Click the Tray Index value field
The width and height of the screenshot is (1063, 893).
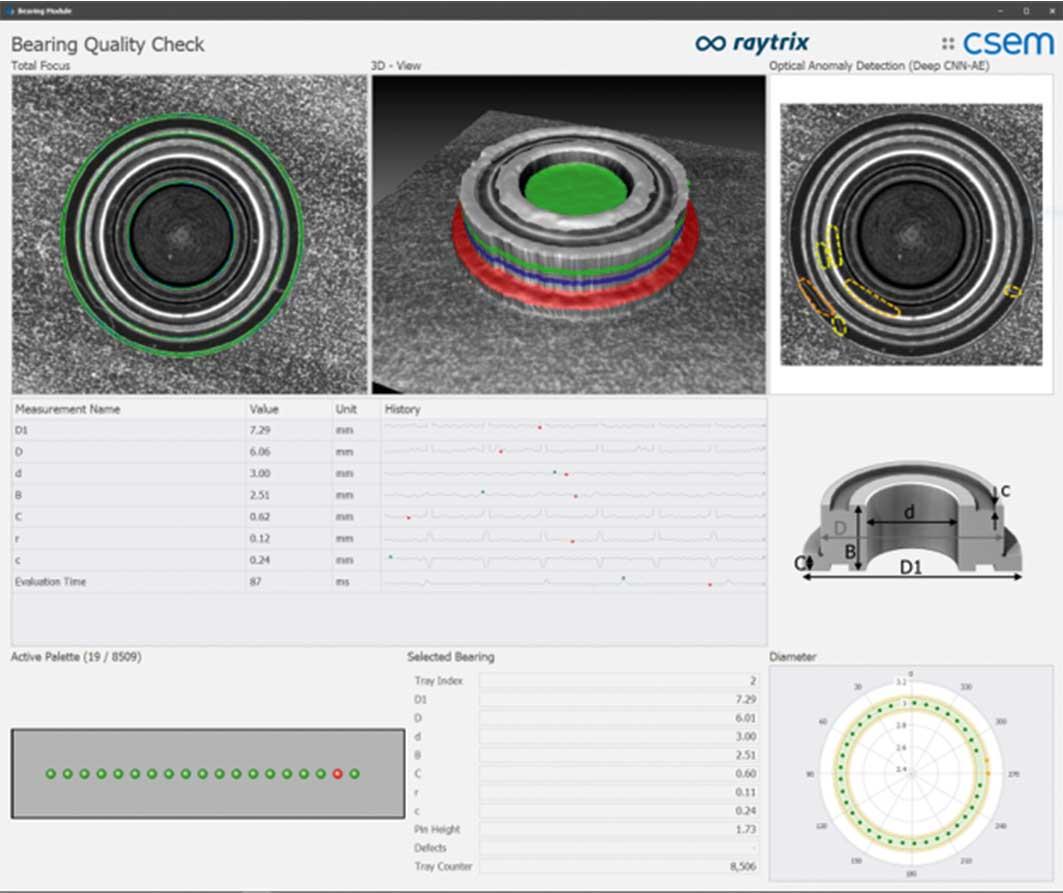(619, 681)
